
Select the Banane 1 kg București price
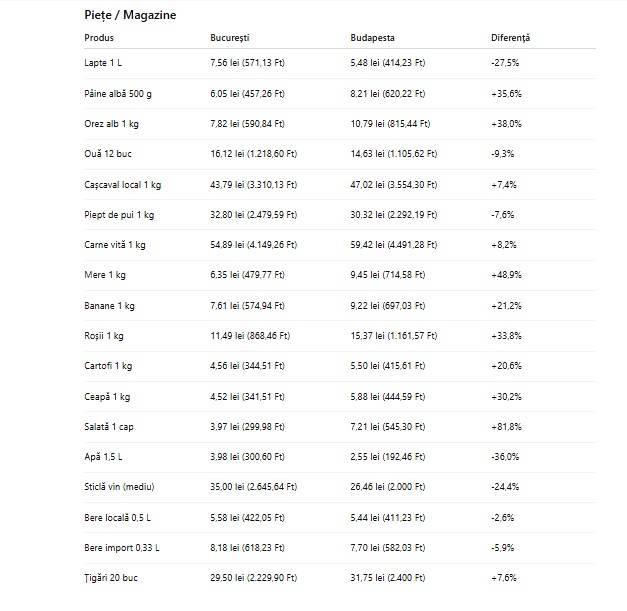[247, 306]
